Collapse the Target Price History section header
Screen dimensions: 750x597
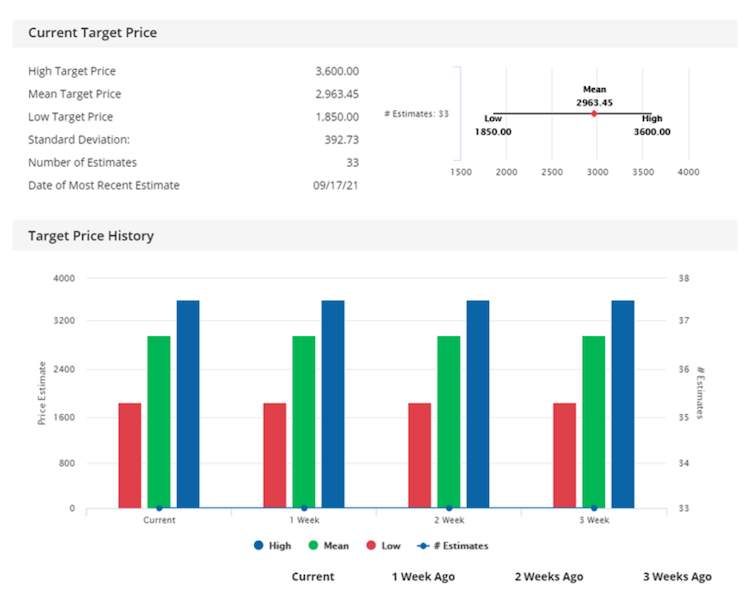tap(91, 236)
